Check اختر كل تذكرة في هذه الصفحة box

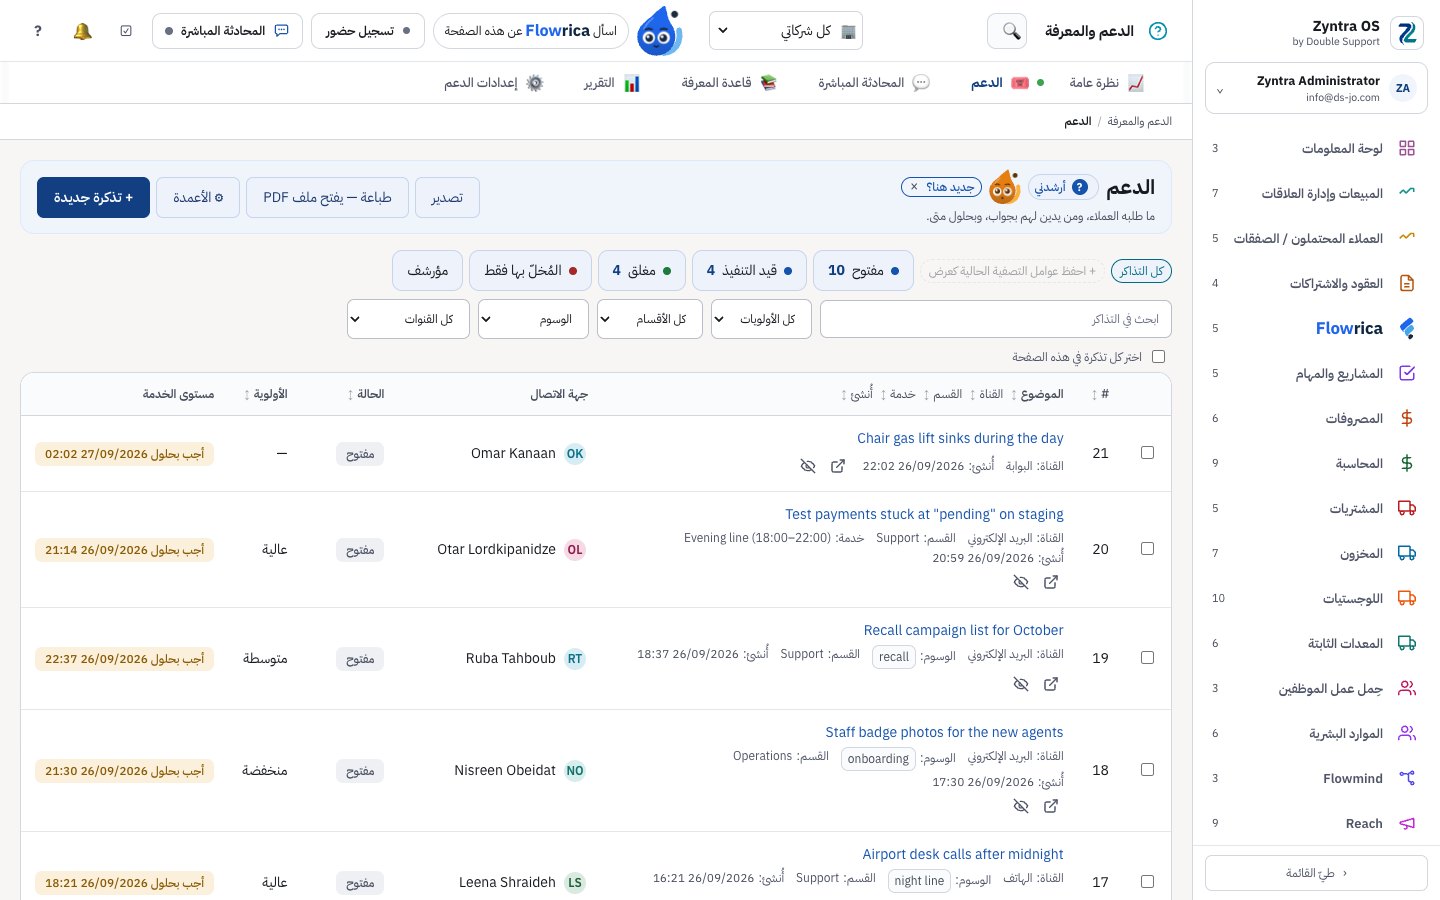(1158, 356)
